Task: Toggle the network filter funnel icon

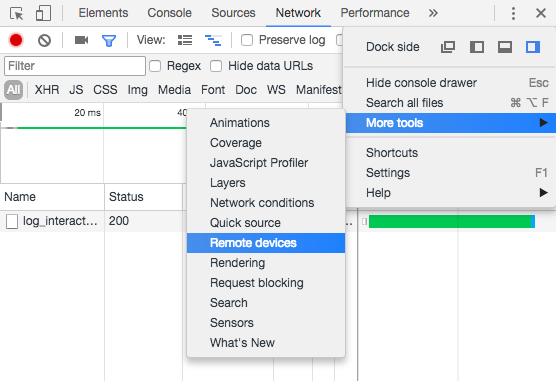Action: tap(109, 40)
